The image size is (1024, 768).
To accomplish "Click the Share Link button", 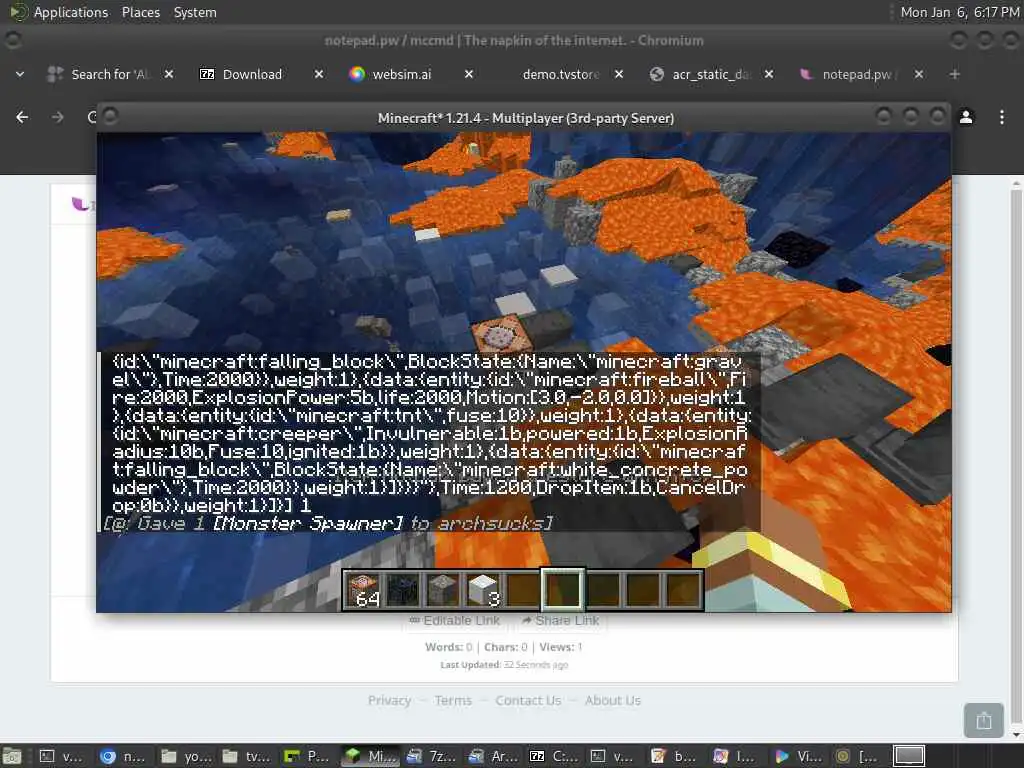I will (x=560, y=620).
